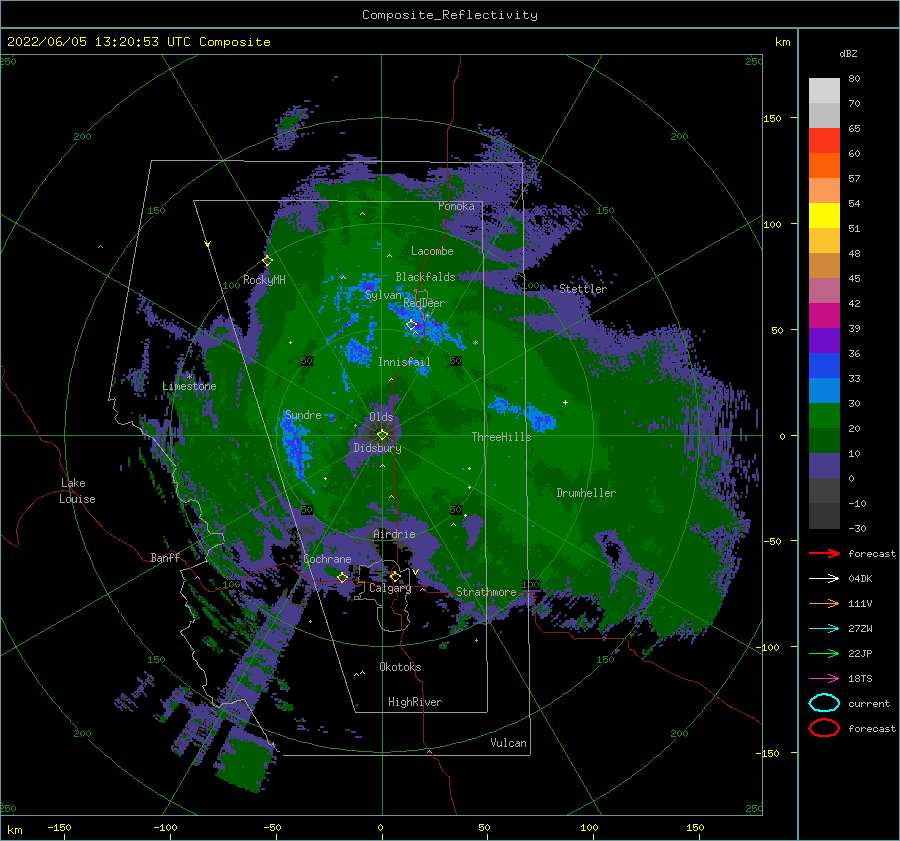This screenshot has width=900, height=841.
Task: Click the RockyMH label
Action: click(264, 280)
